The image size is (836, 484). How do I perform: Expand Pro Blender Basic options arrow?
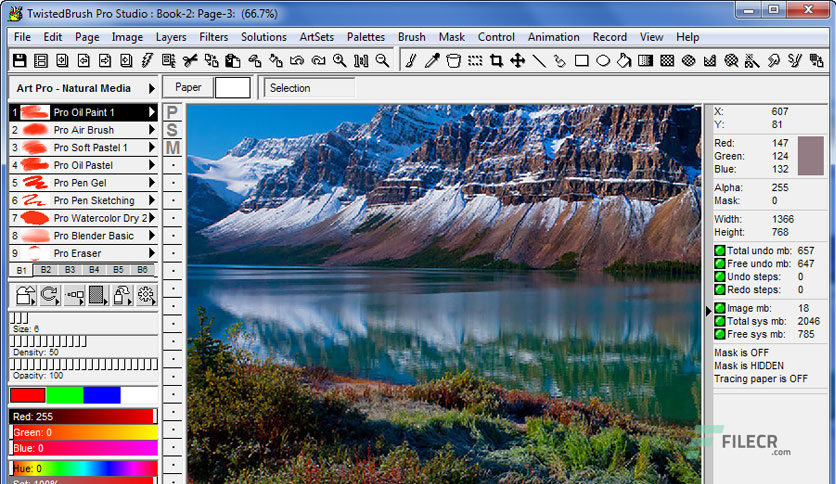tap(152, 235)
